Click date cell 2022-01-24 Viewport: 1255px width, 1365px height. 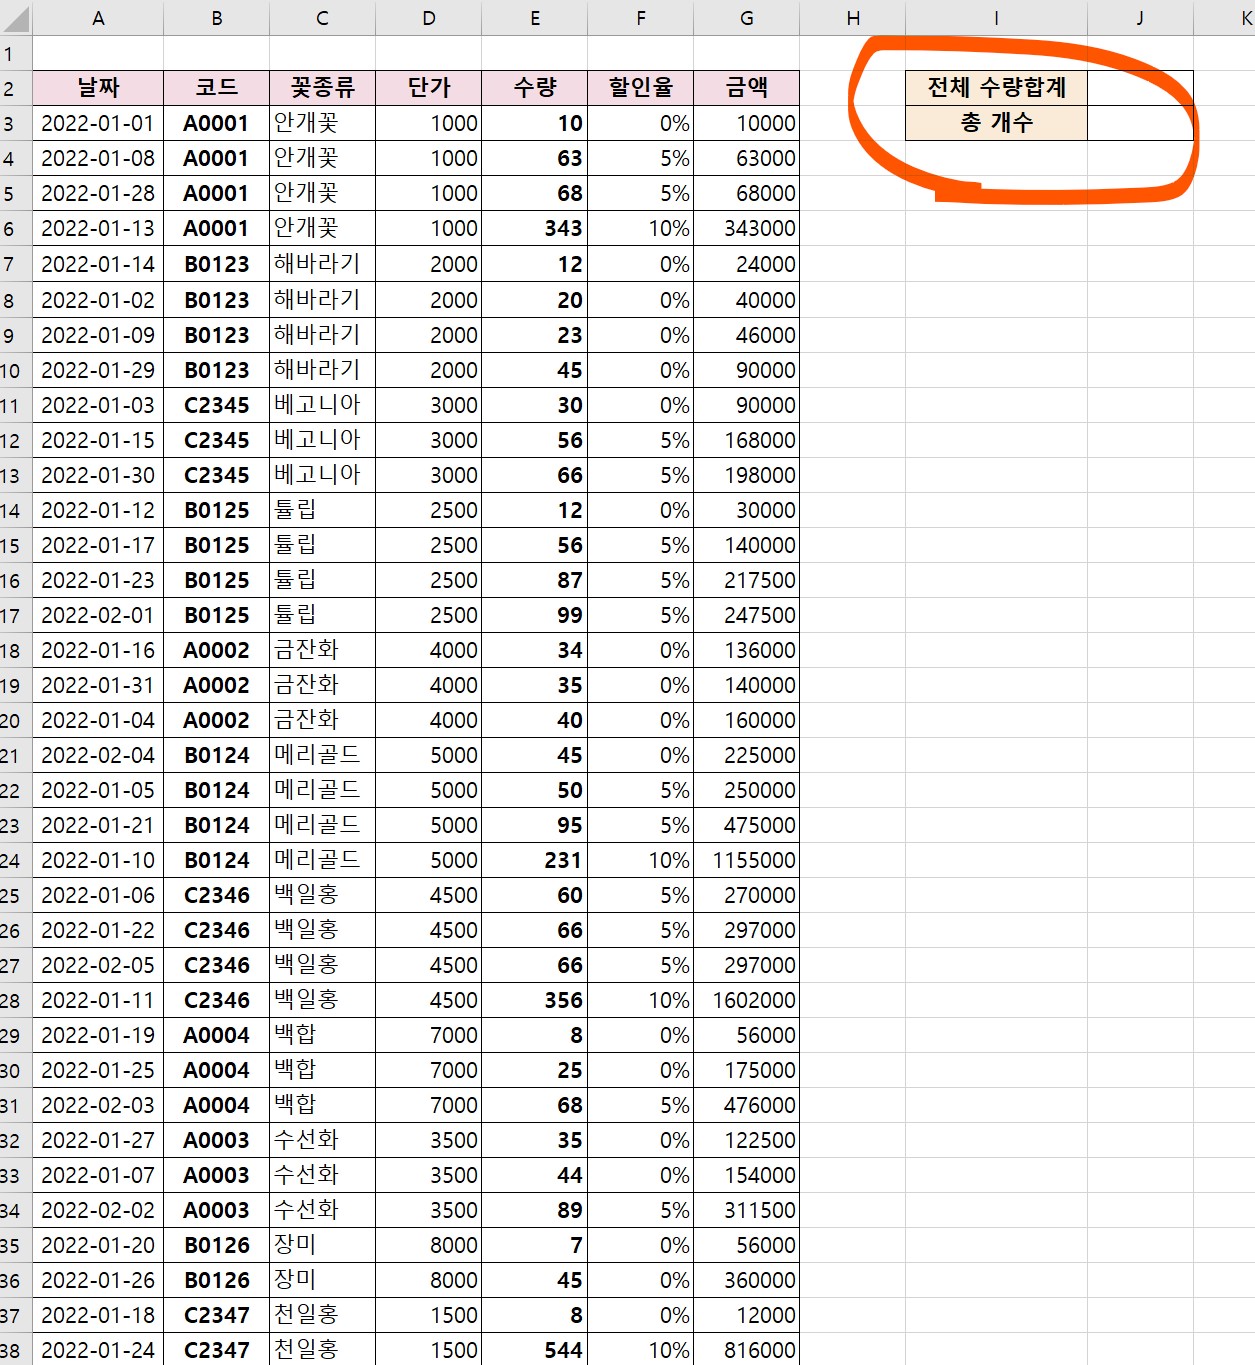coord(98,1350)
